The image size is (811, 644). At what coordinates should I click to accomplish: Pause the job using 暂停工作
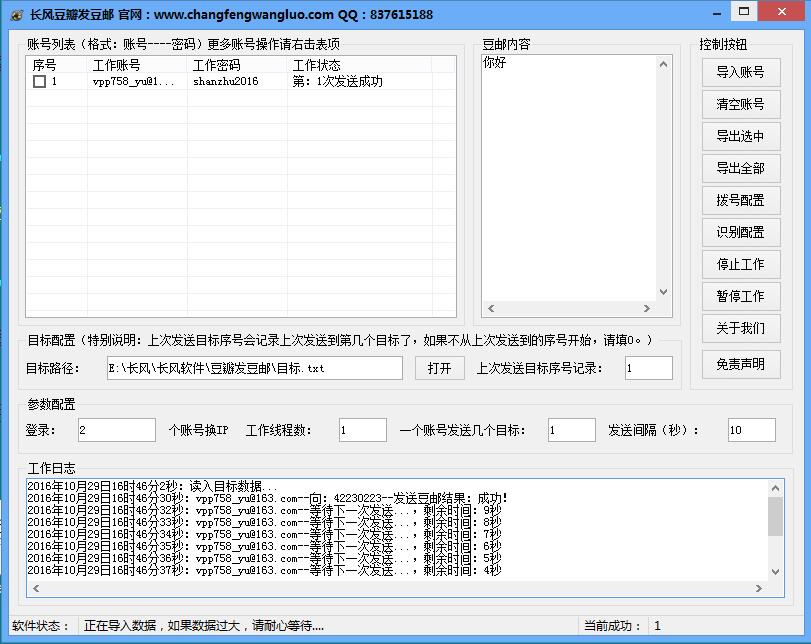coord(740,296)
